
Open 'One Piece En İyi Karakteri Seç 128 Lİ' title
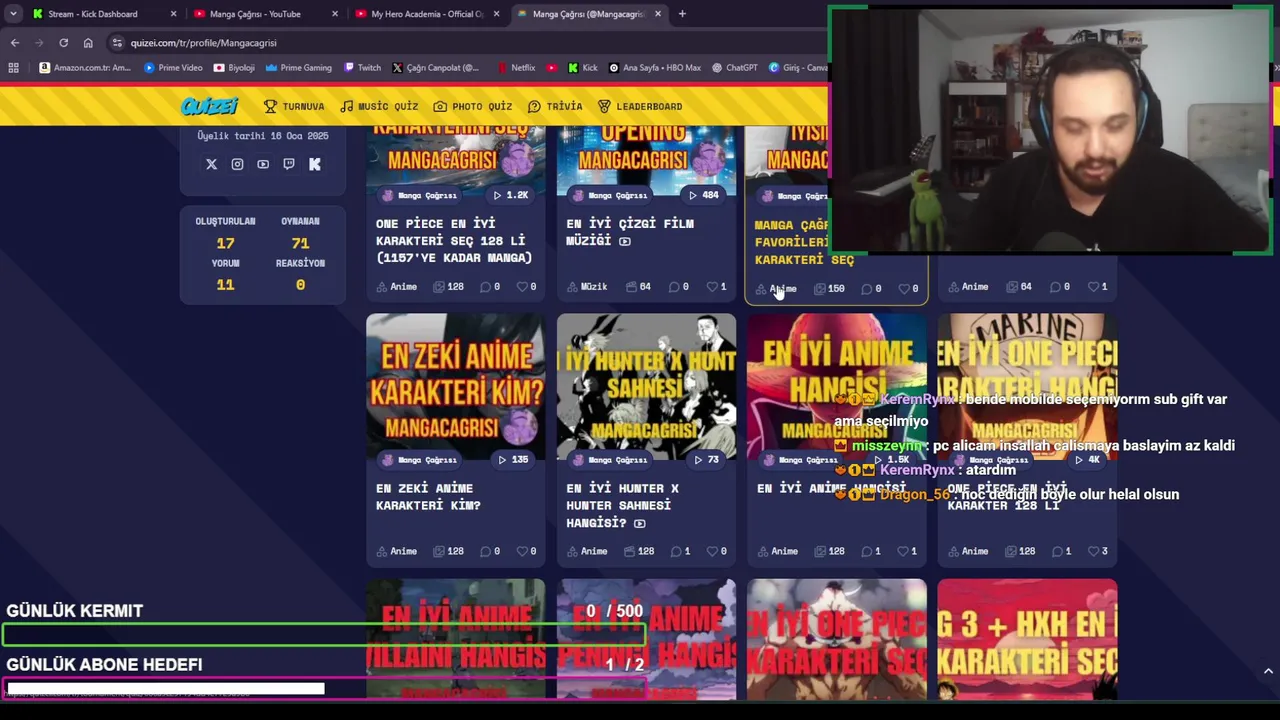[x=454, y=240]
